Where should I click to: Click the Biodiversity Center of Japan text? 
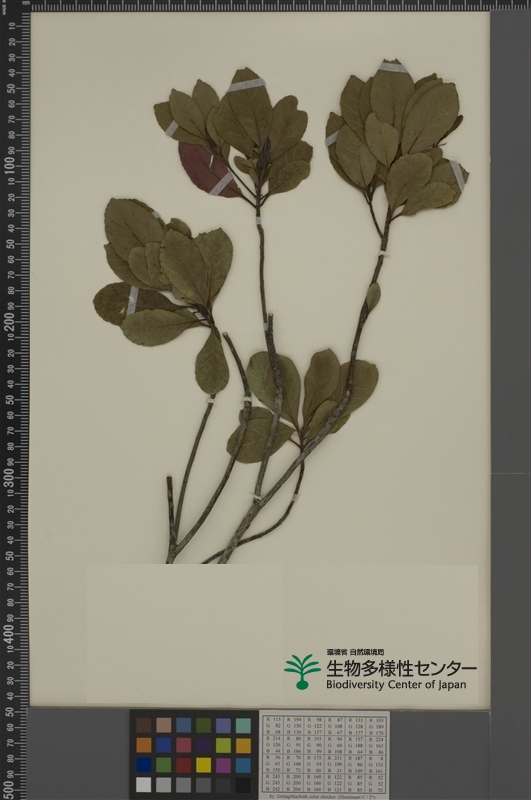coord(396,685)
